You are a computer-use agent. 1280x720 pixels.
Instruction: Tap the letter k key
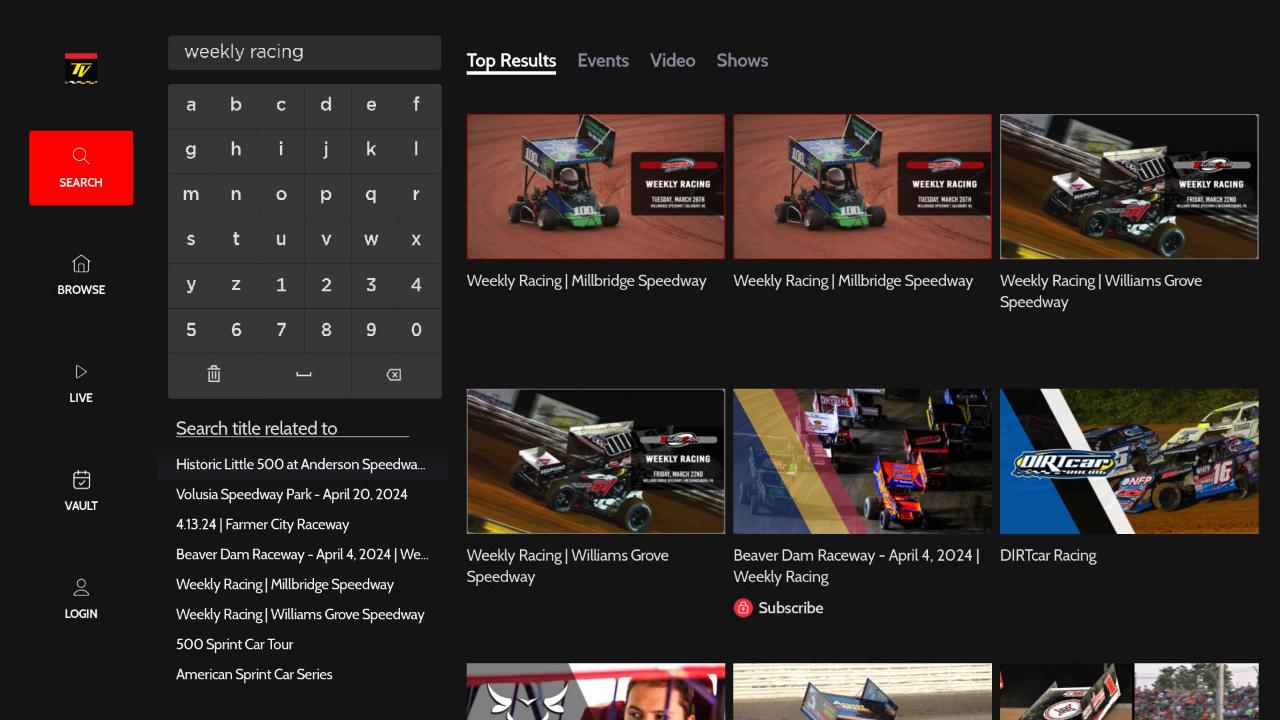[371, 150]
